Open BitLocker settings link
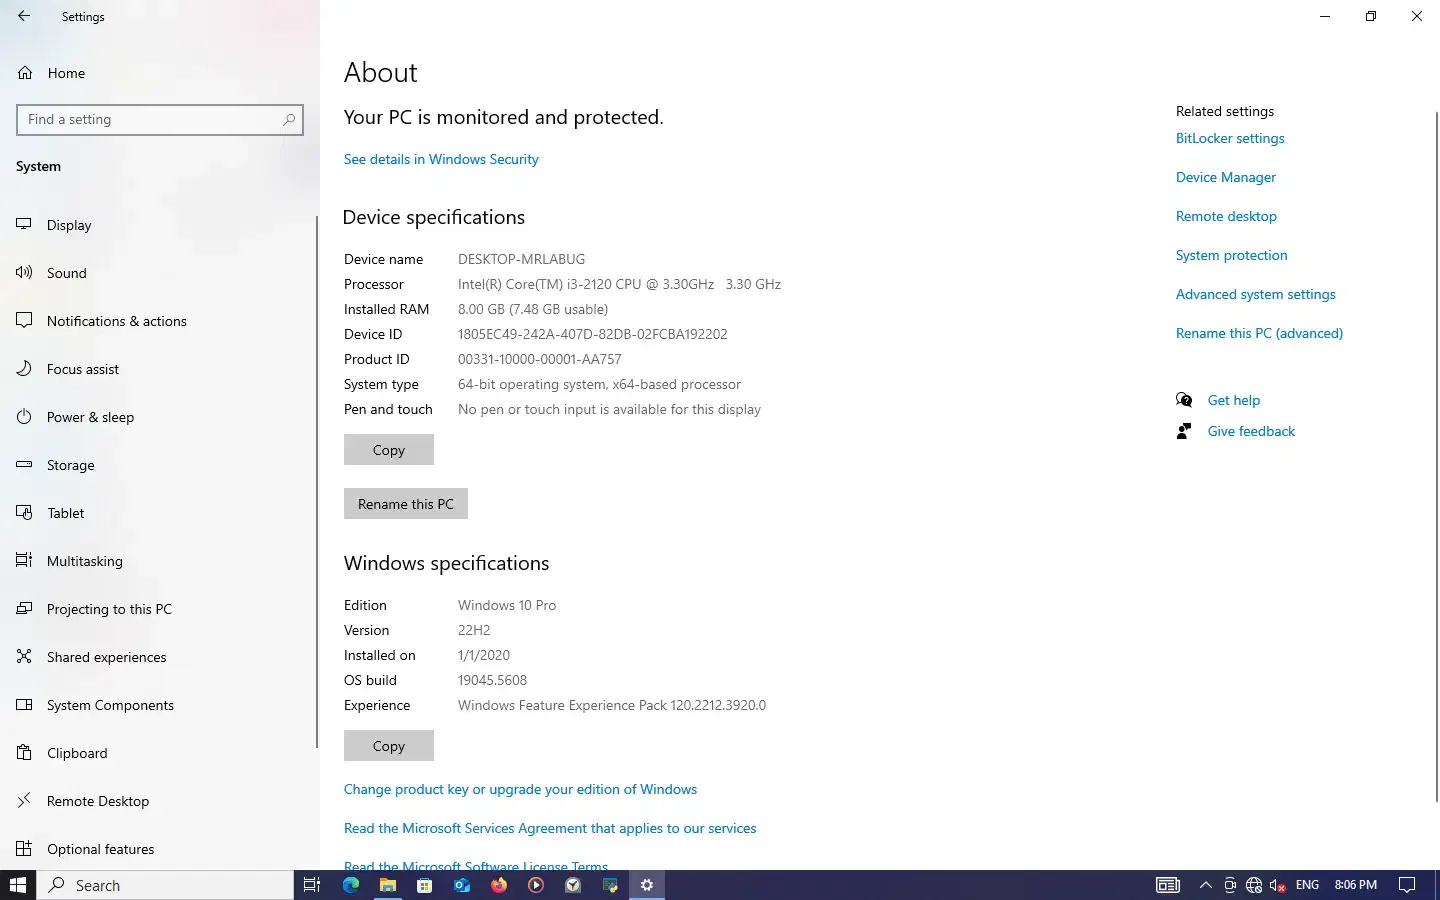Screen dimensions: 1440x900 (x=1230, y=138)
